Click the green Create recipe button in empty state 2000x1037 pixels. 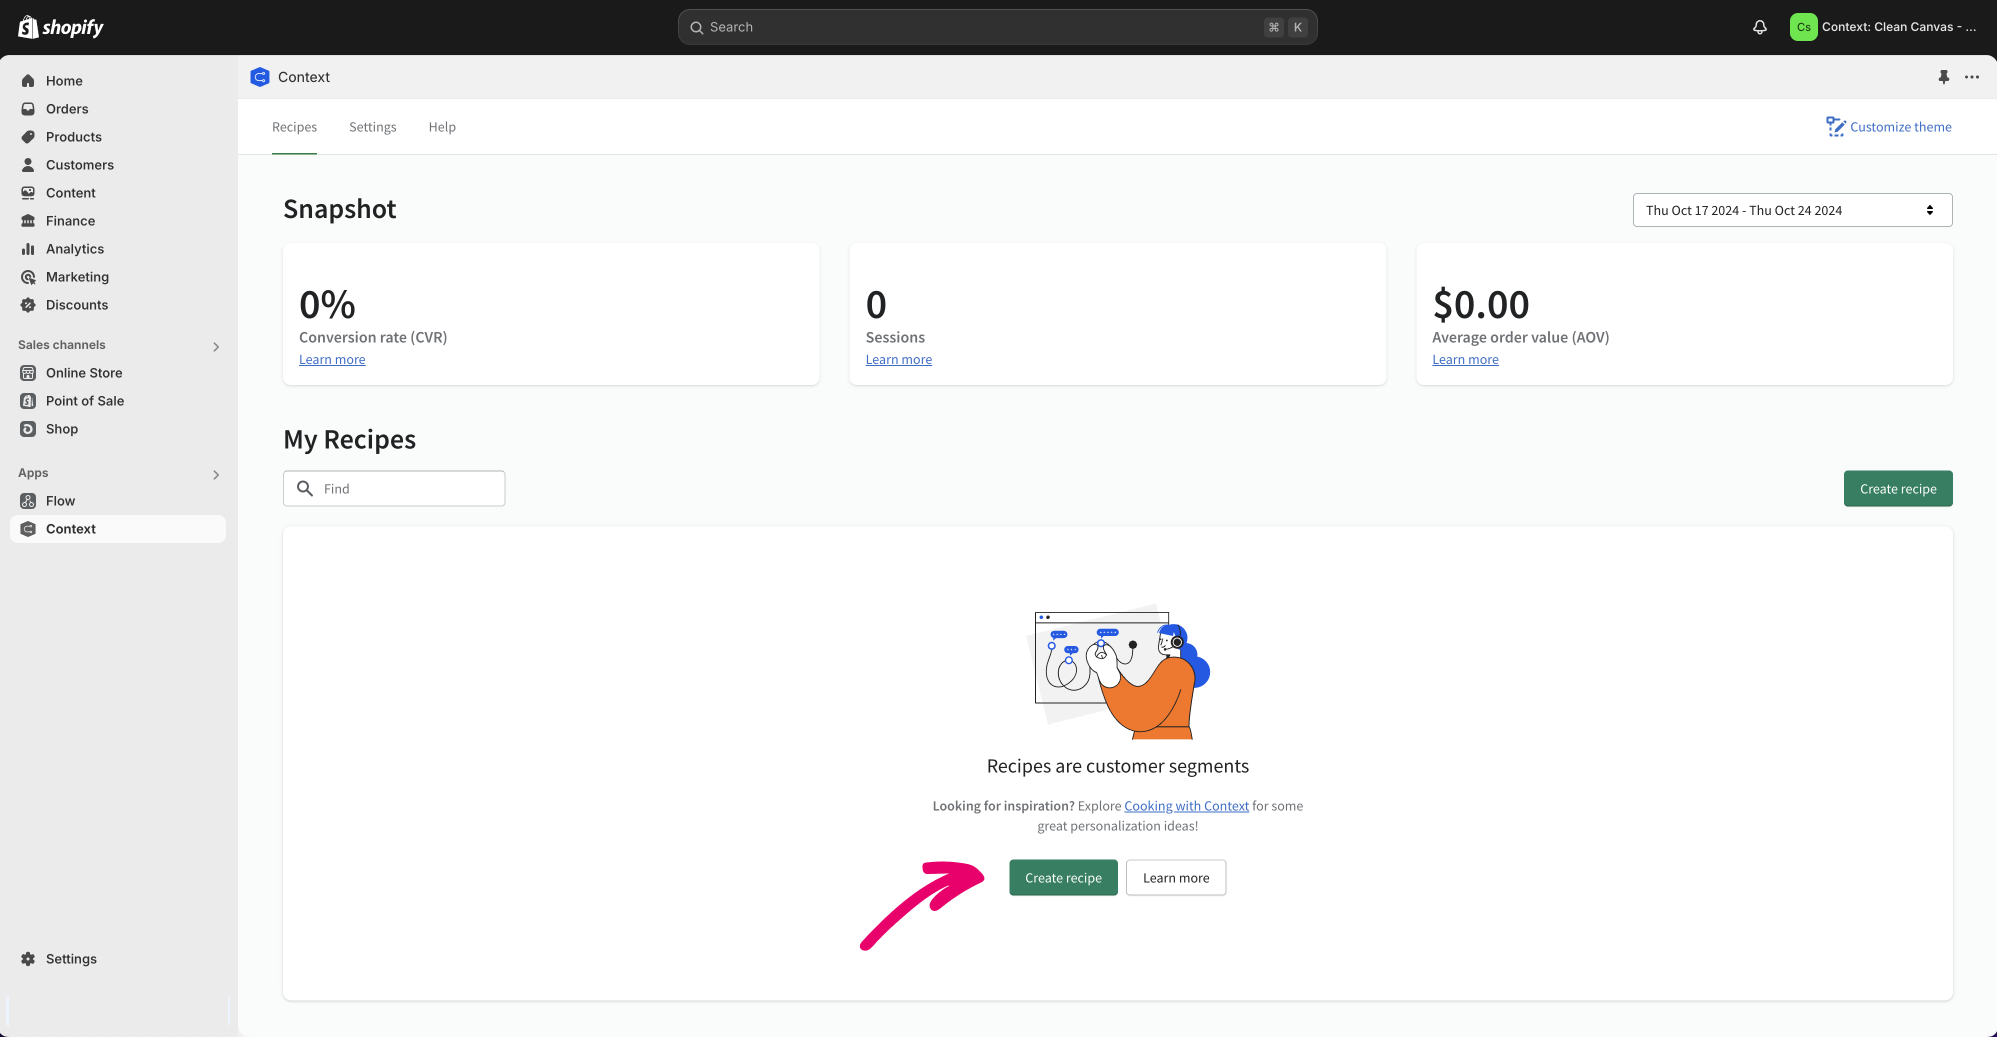coord(1062,878)
